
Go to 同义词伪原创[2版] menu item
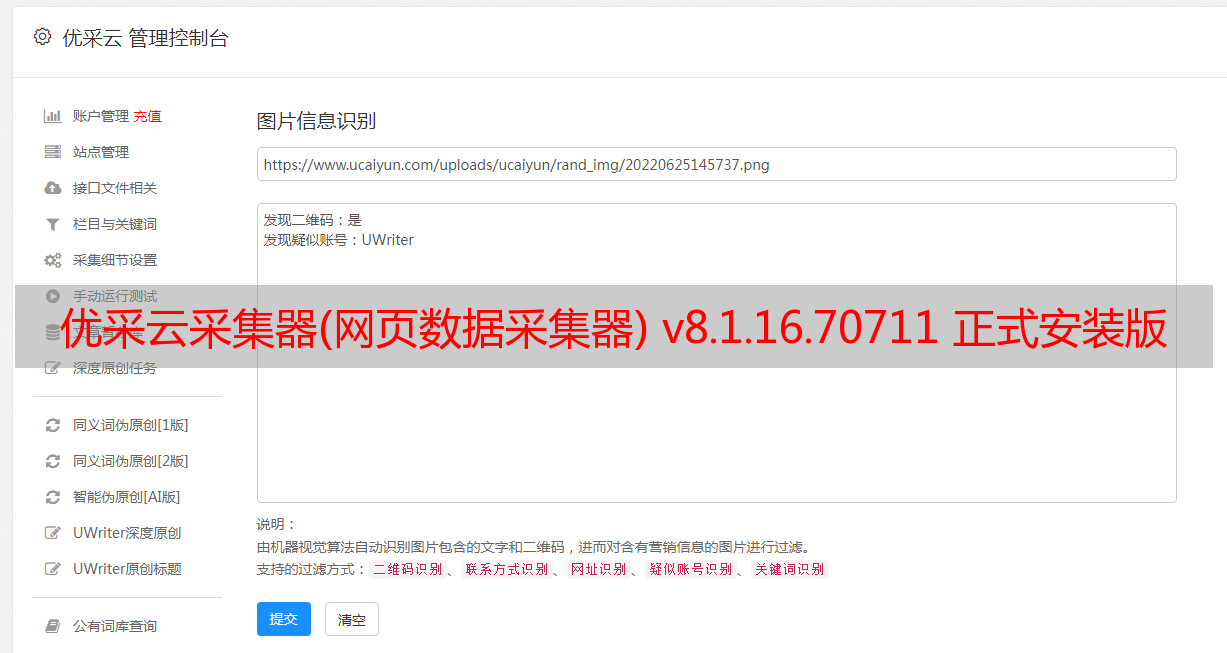pos(130,461)
